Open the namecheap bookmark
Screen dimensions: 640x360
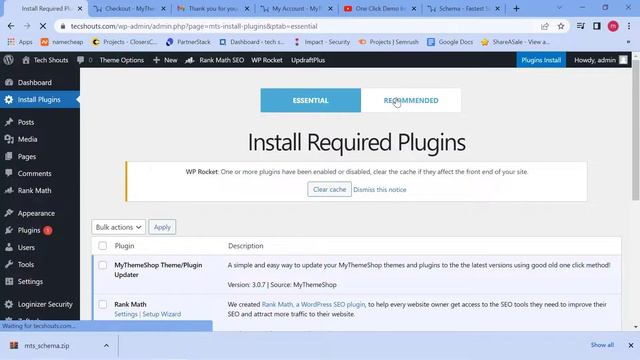(62, 42)
